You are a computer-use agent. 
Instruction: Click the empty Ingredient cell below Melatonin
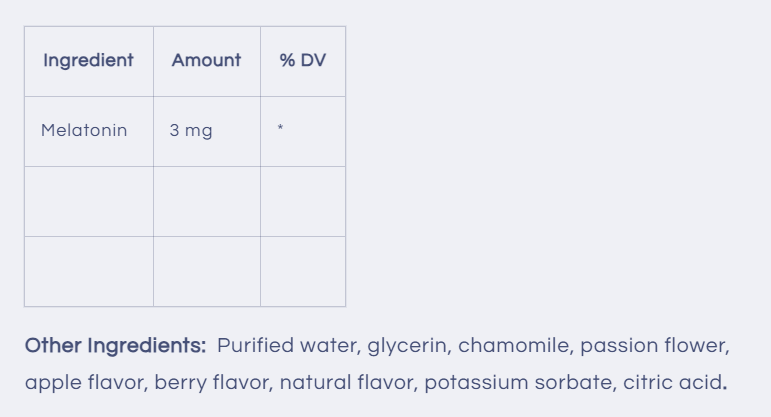[x=89, y=201]
